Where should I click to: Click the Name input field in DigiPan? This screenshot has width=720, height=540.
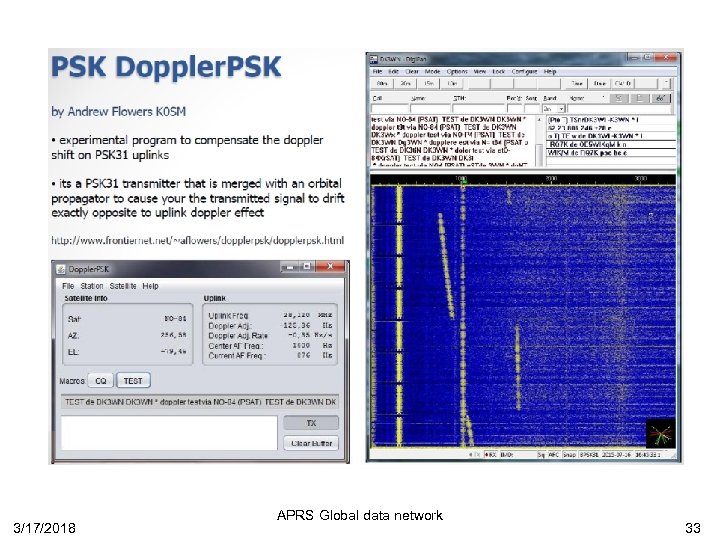[429, 109]
